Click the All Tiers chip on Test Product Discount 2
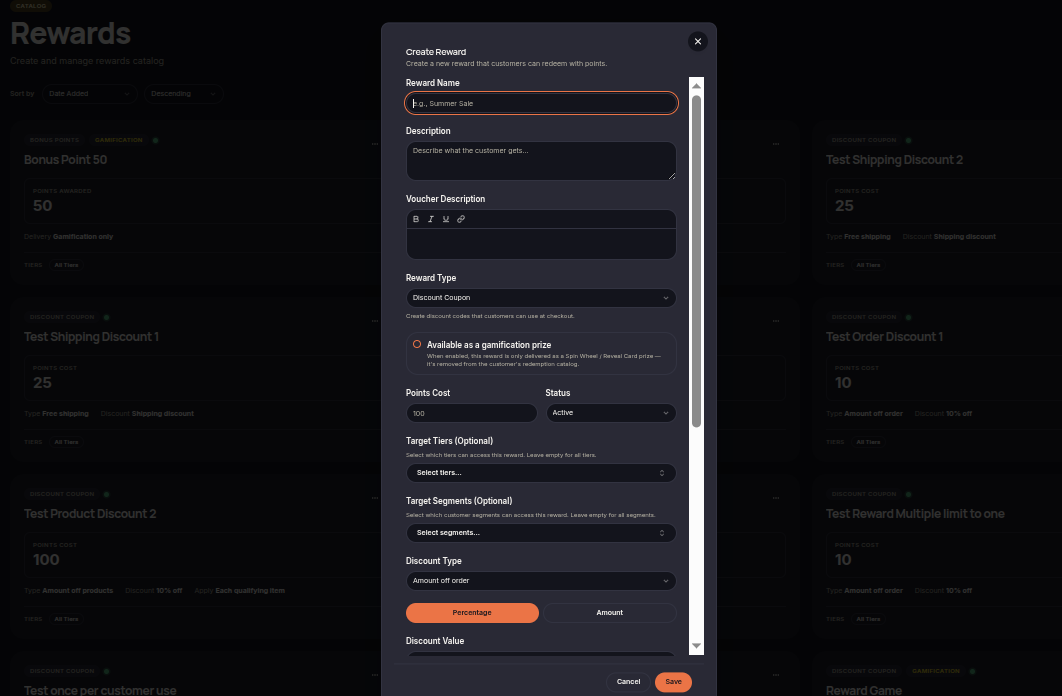This screenshot has height=696, width=1062. click(66, 619)
